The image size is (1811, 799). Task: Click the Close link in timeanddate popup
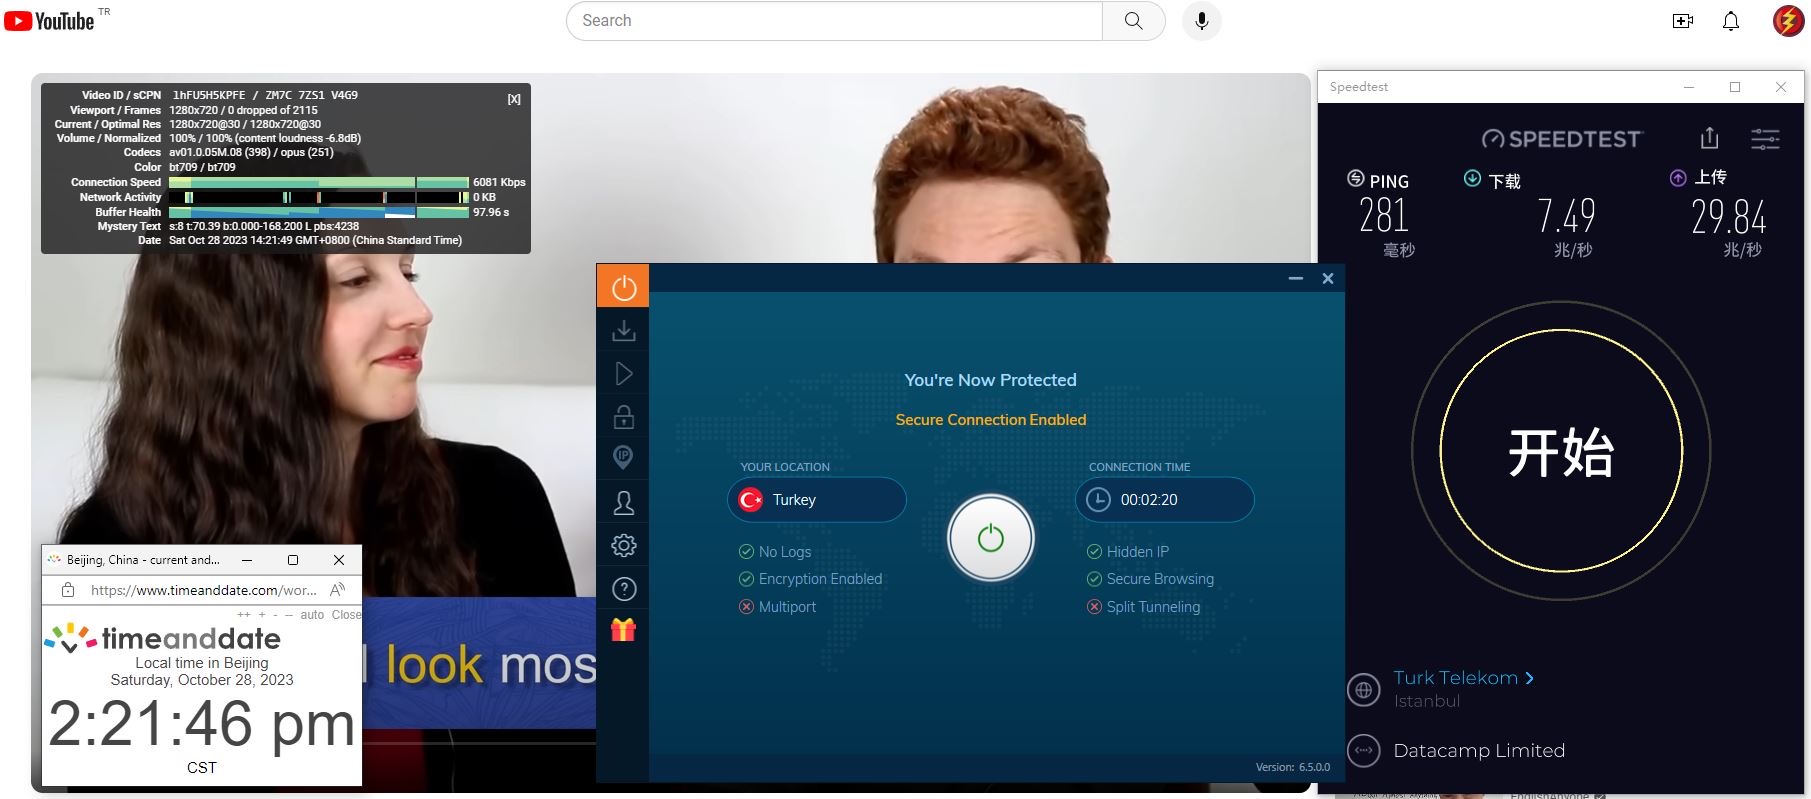(346, 615)
